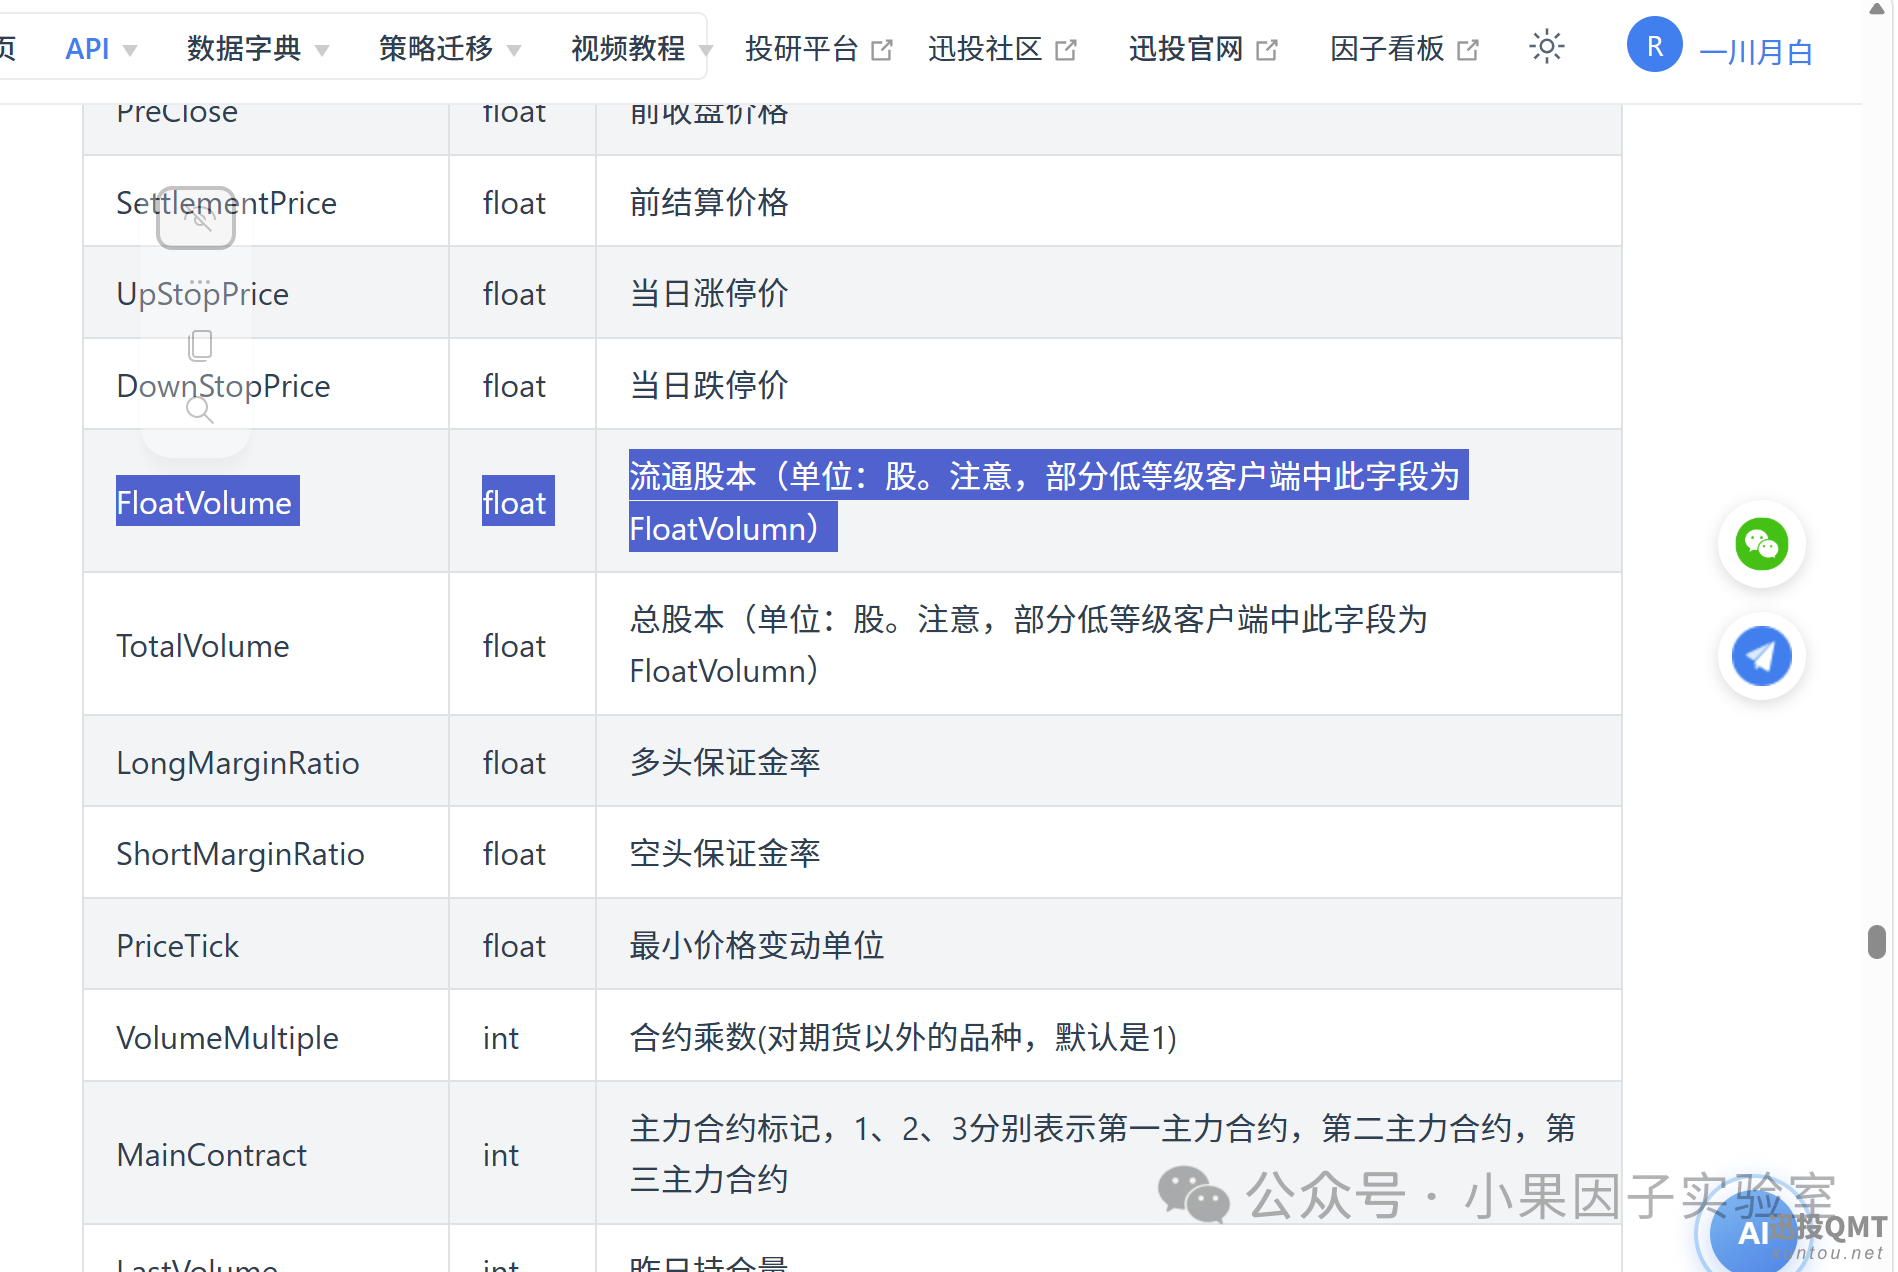Image resolution: width=1898 pixels, height=1272 pixels.
Task: Click the user avatar R icon
Action: [x=1654, y=45]
